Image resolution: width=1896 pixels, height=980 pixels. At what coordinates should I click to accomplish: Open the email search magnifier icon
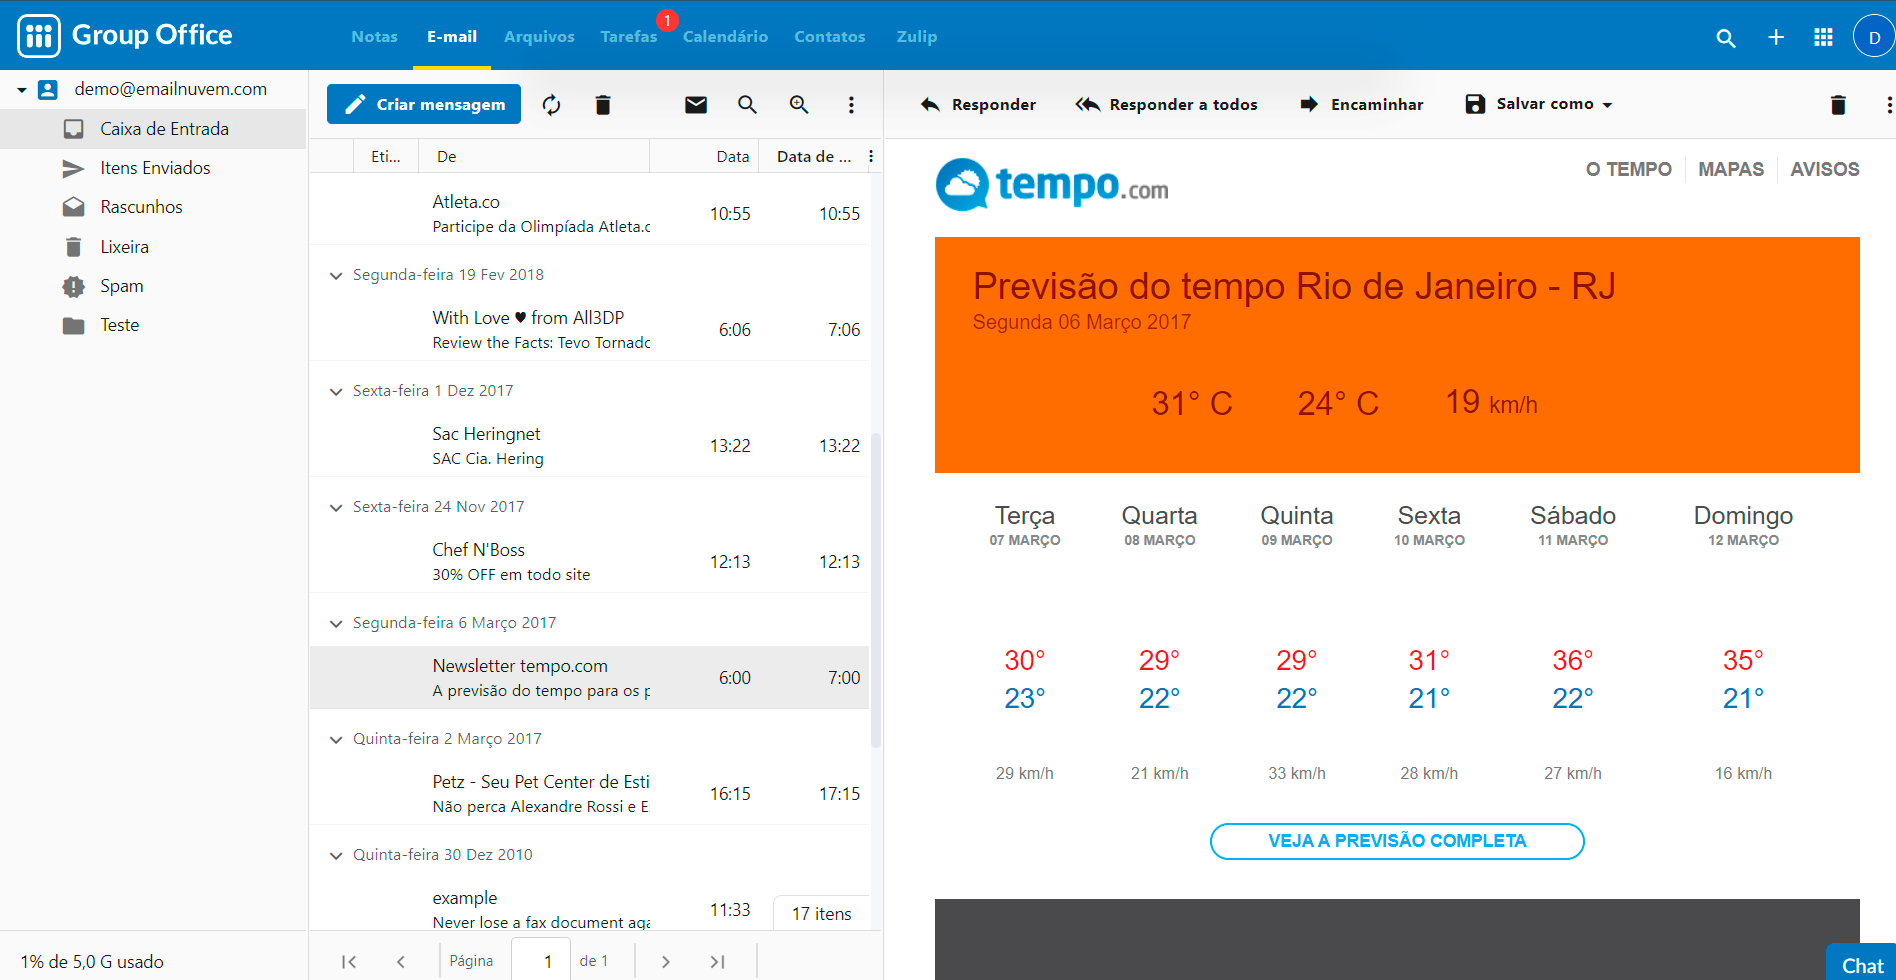pos(747,105)
